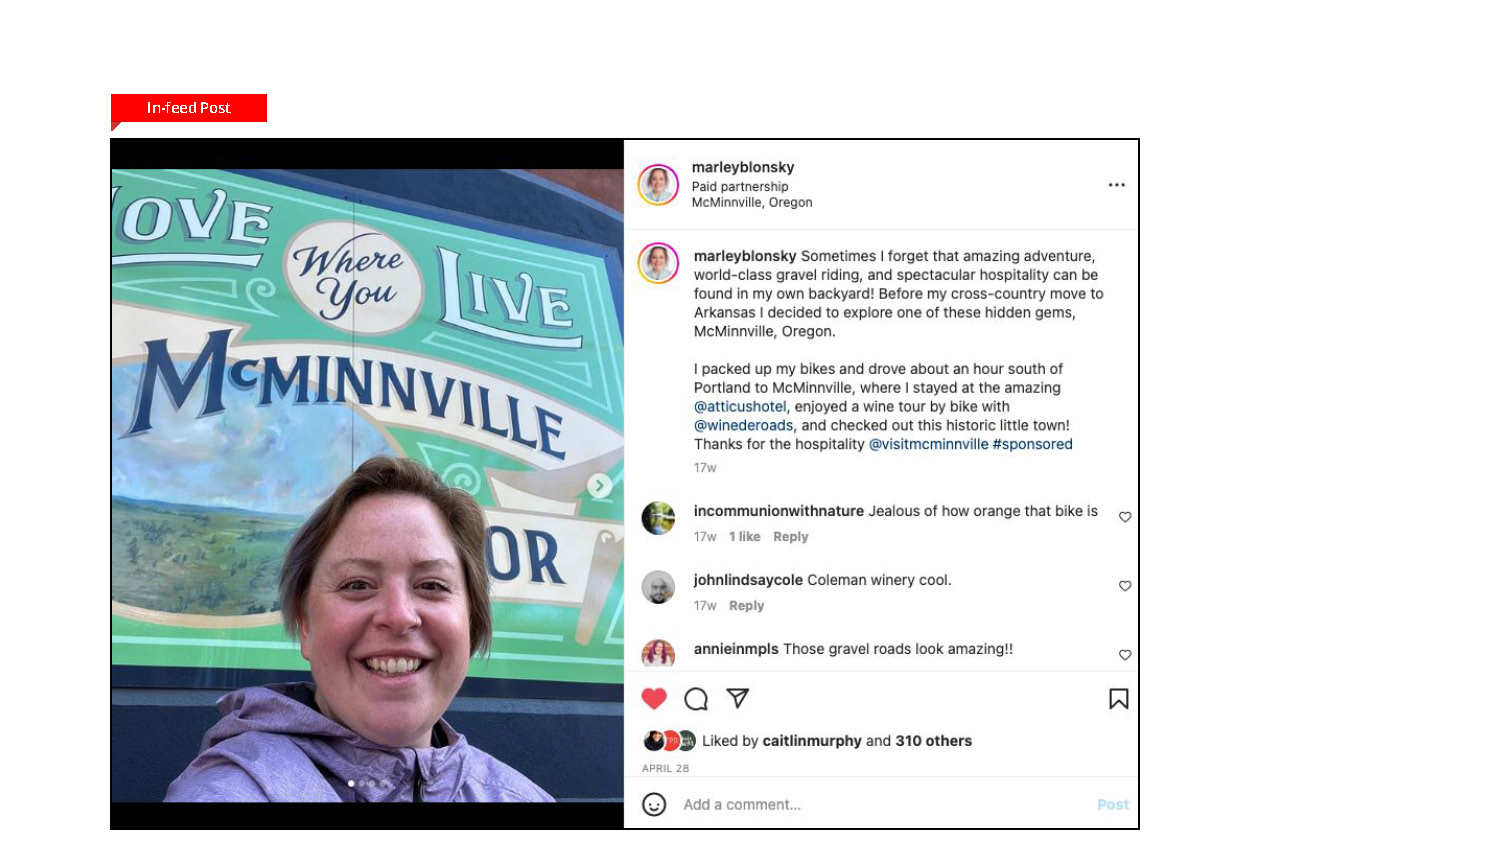Open the comment bubble icon
This screenshot has width=1500, height=844.
[x=696, y=699]
